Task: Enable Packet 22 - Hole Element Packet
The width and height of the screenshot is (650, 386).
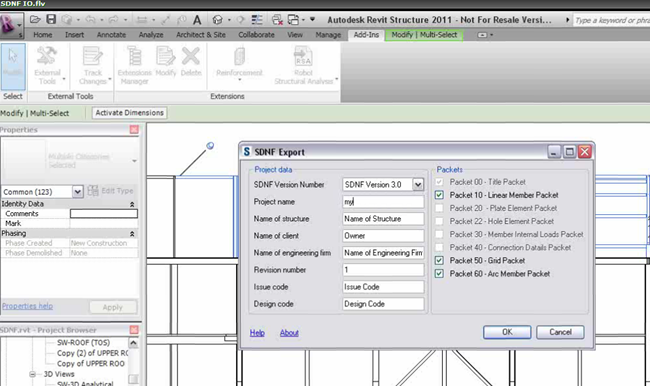Action: (439, 221)
